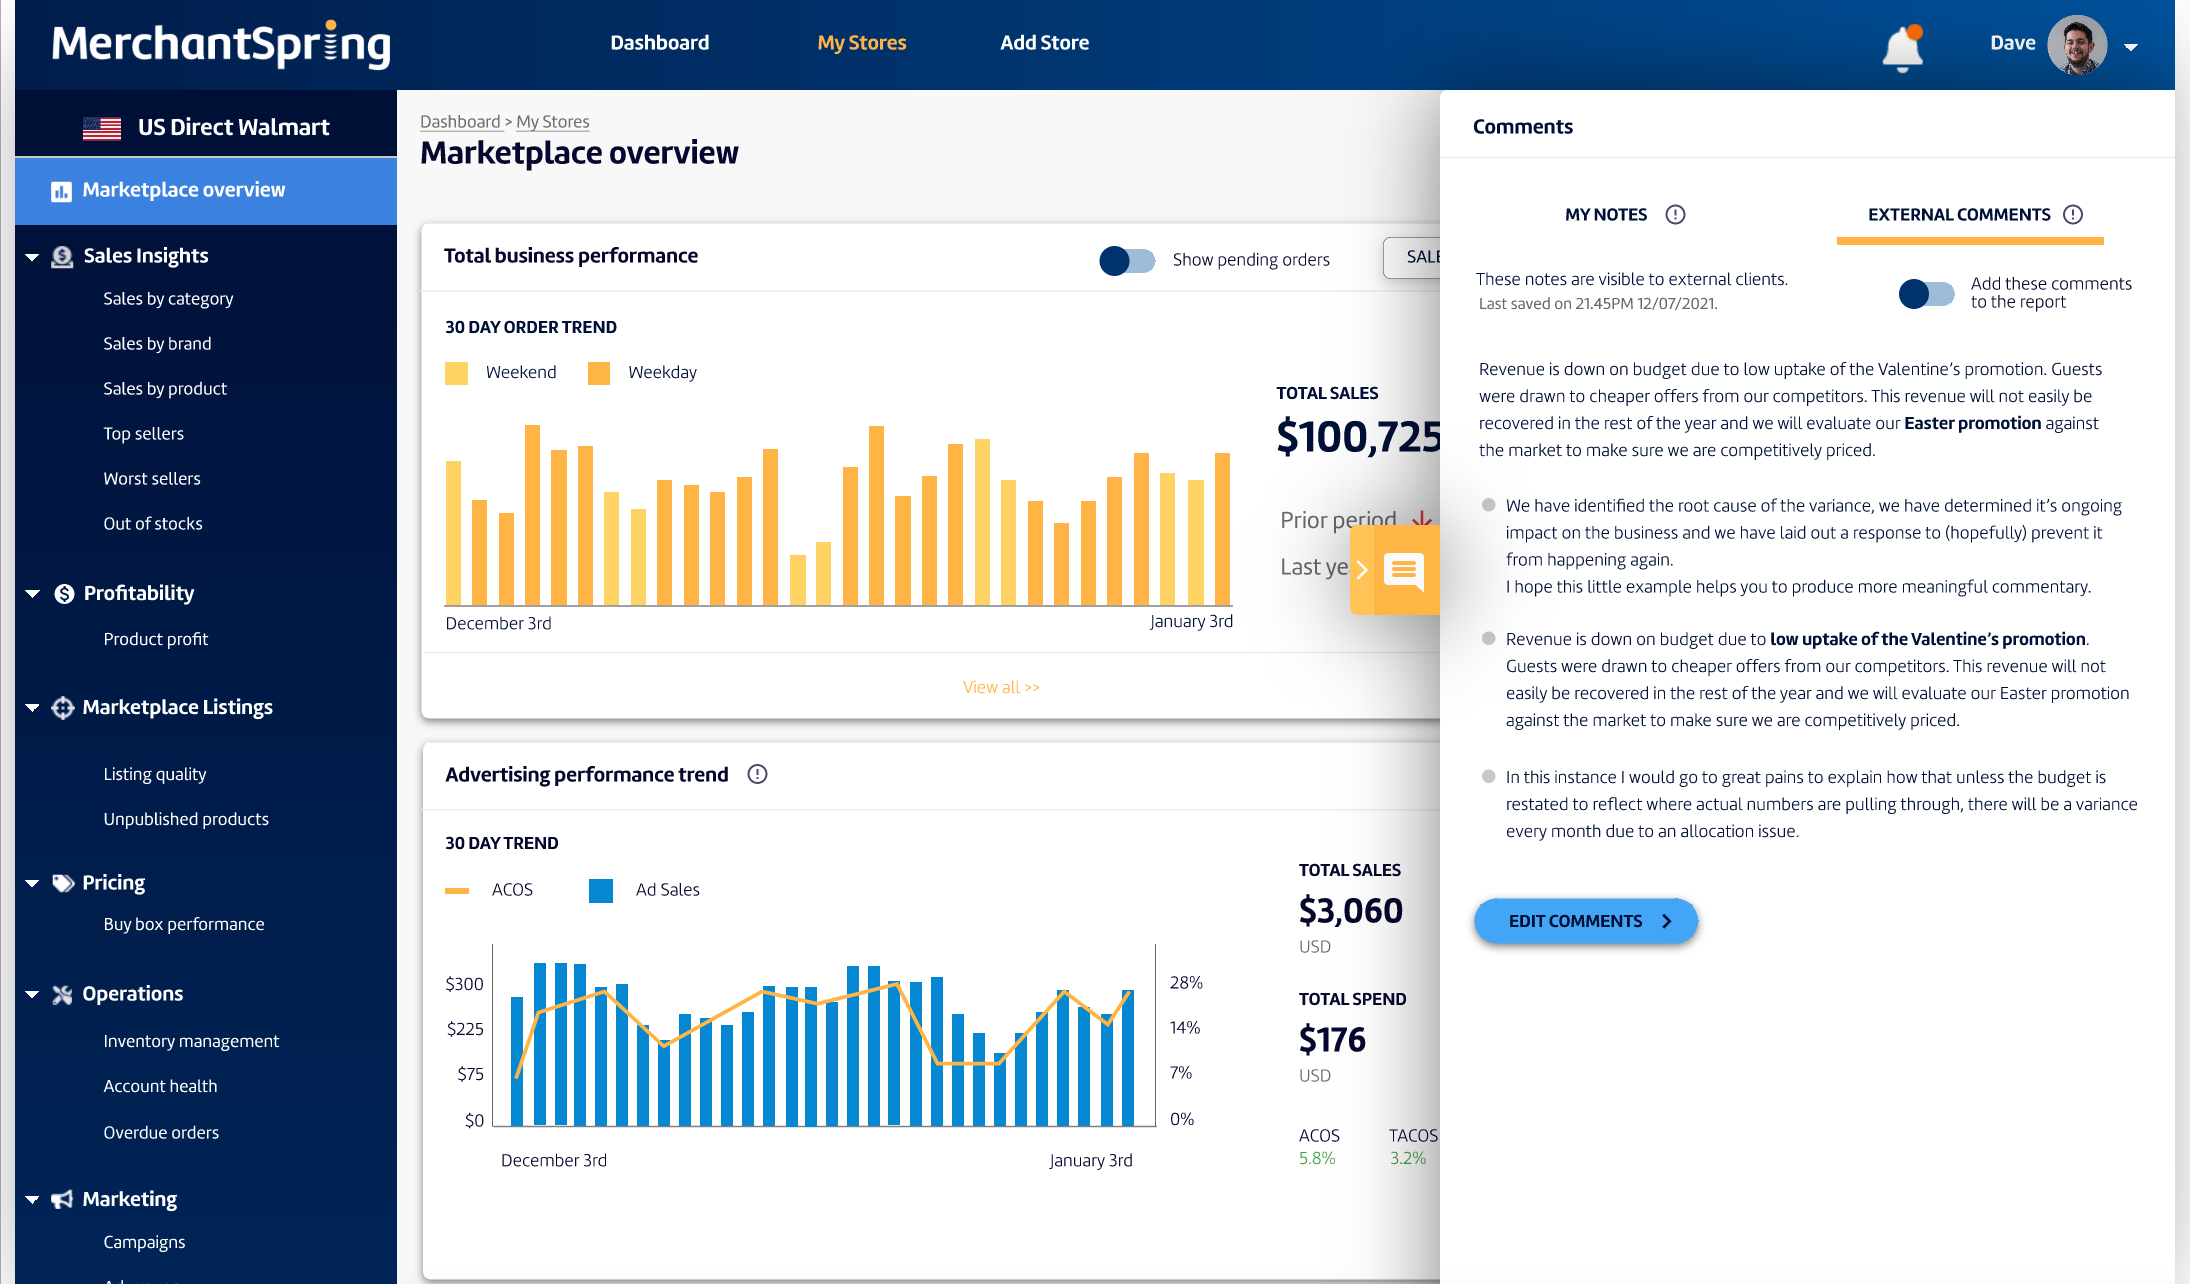The height and width of the screenshot is (1284, 2190).
Task: Click the External Comments info icon
Action: [2073, 214]
